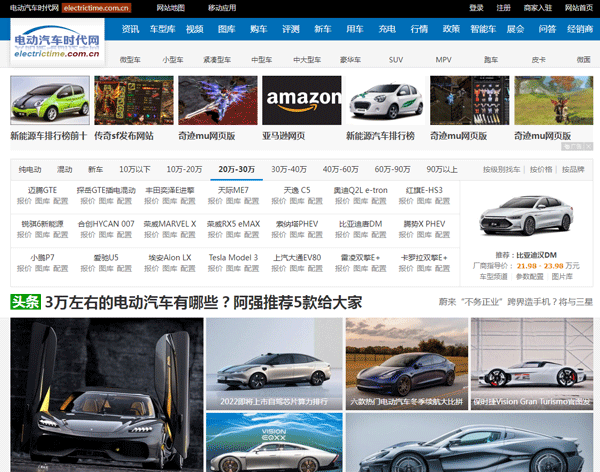
Task: Open the 保时捷Vision Gran Turismo article image
Action: [532, 364]
